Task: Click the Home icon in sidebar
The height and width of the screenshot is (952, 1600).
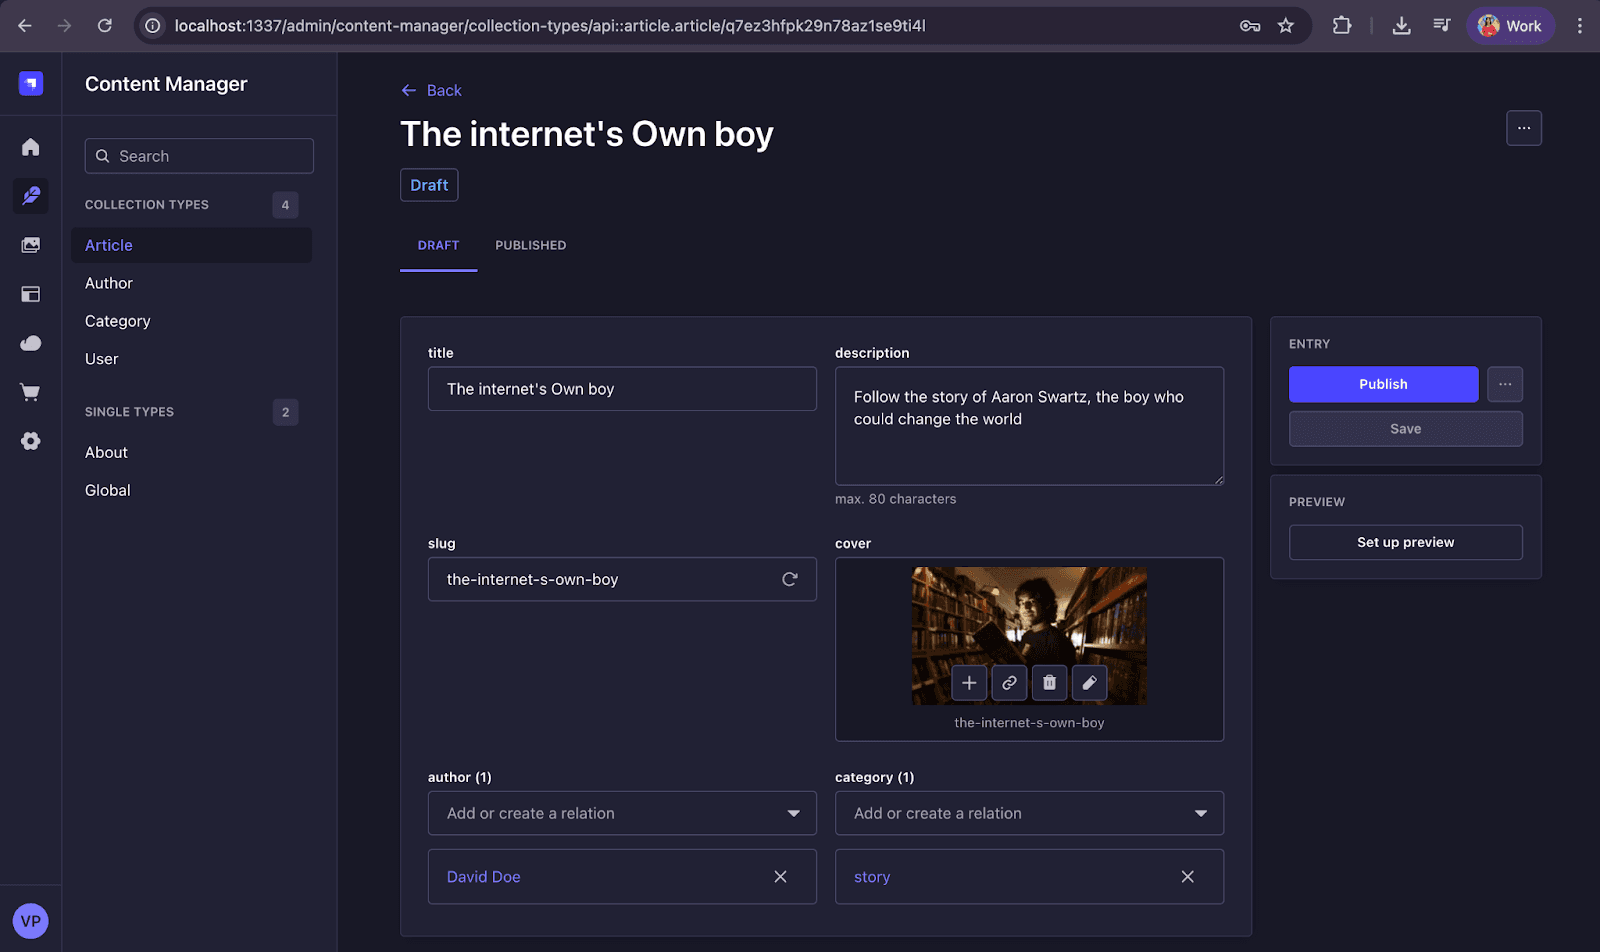Action: pos(31,147)
